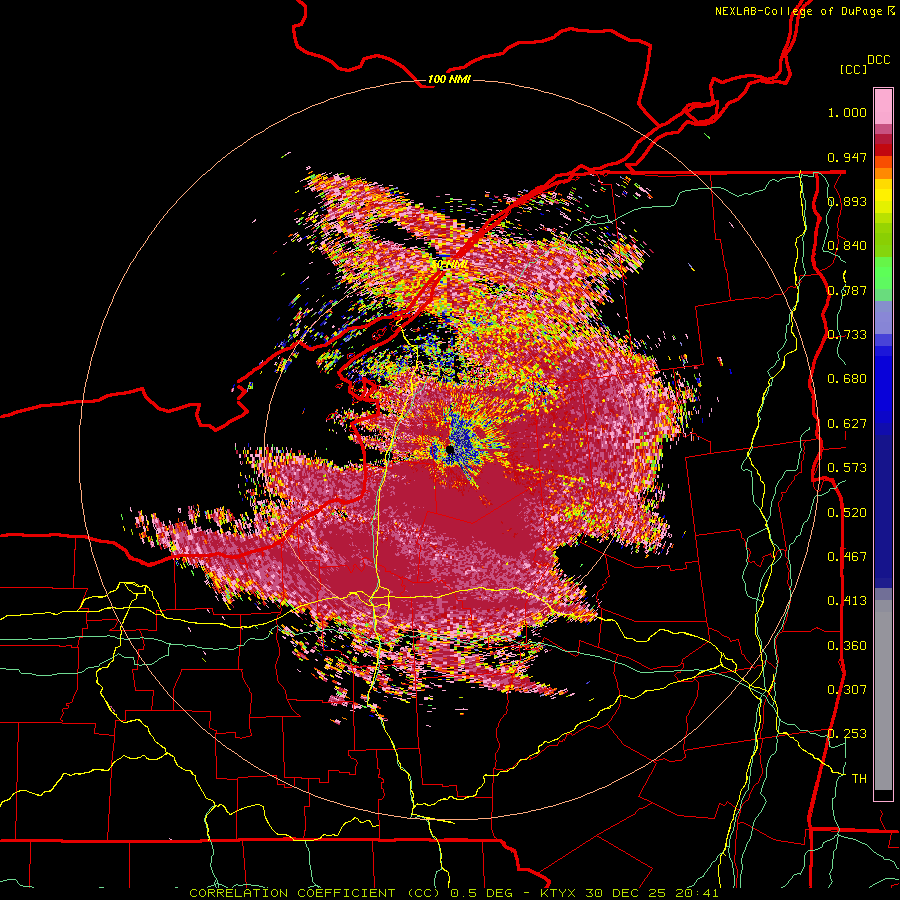Image resolution: width=900 pixels, height=900 pixels.
Task: Click the TH threshold label
Action: 859,779
